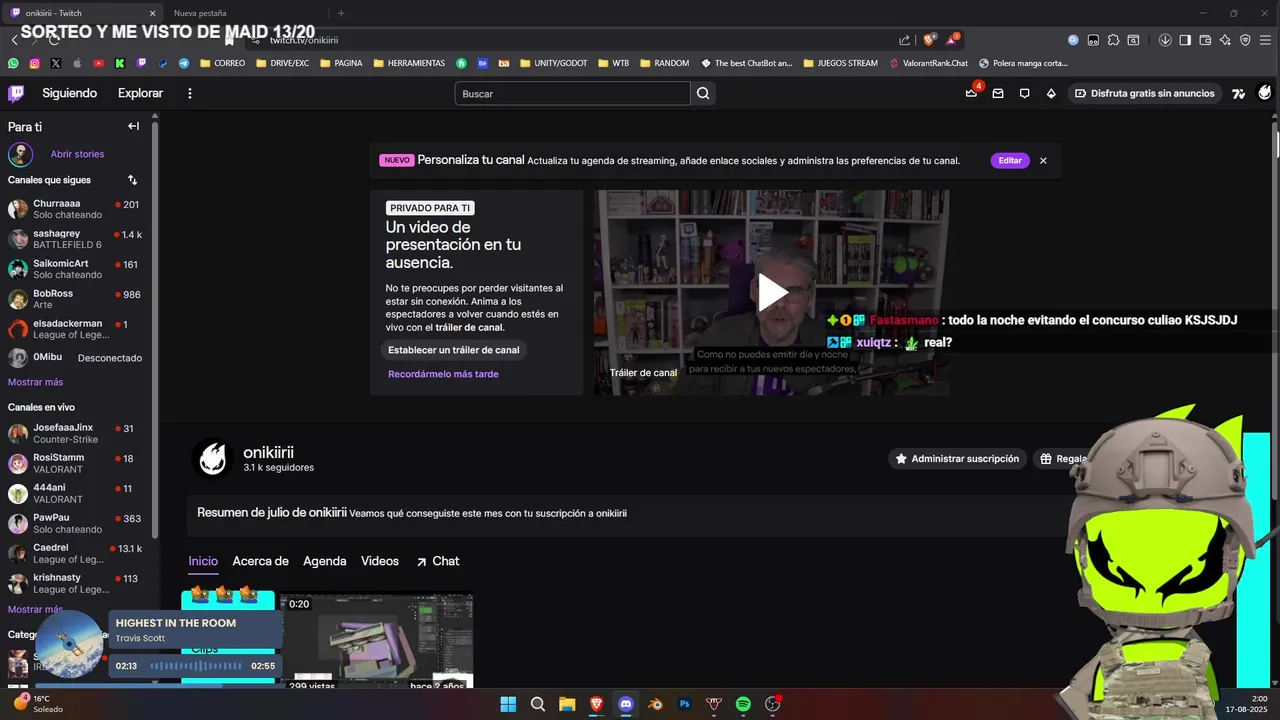Open the YouTube bookmark icon
The height and width of the screenshot is (720, 1280).
(x=98, y=63)
